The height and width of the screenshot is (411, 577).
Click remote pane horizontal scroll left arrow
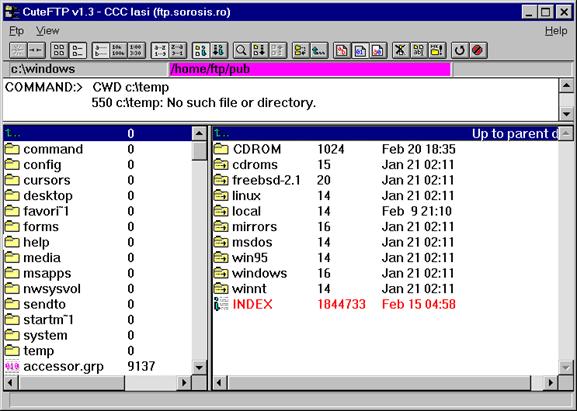(220, 383)
